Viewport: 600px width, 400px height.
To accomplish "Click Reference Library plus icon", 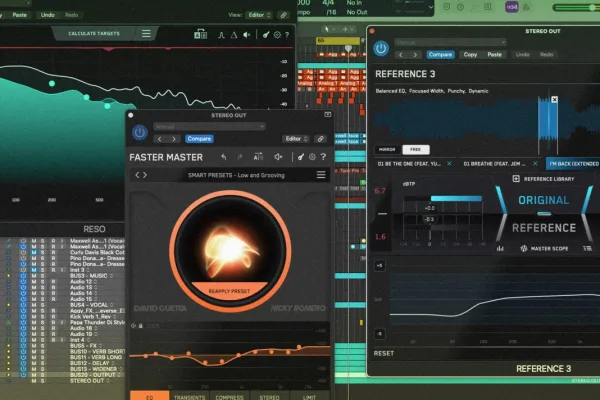I will point(516,179).
